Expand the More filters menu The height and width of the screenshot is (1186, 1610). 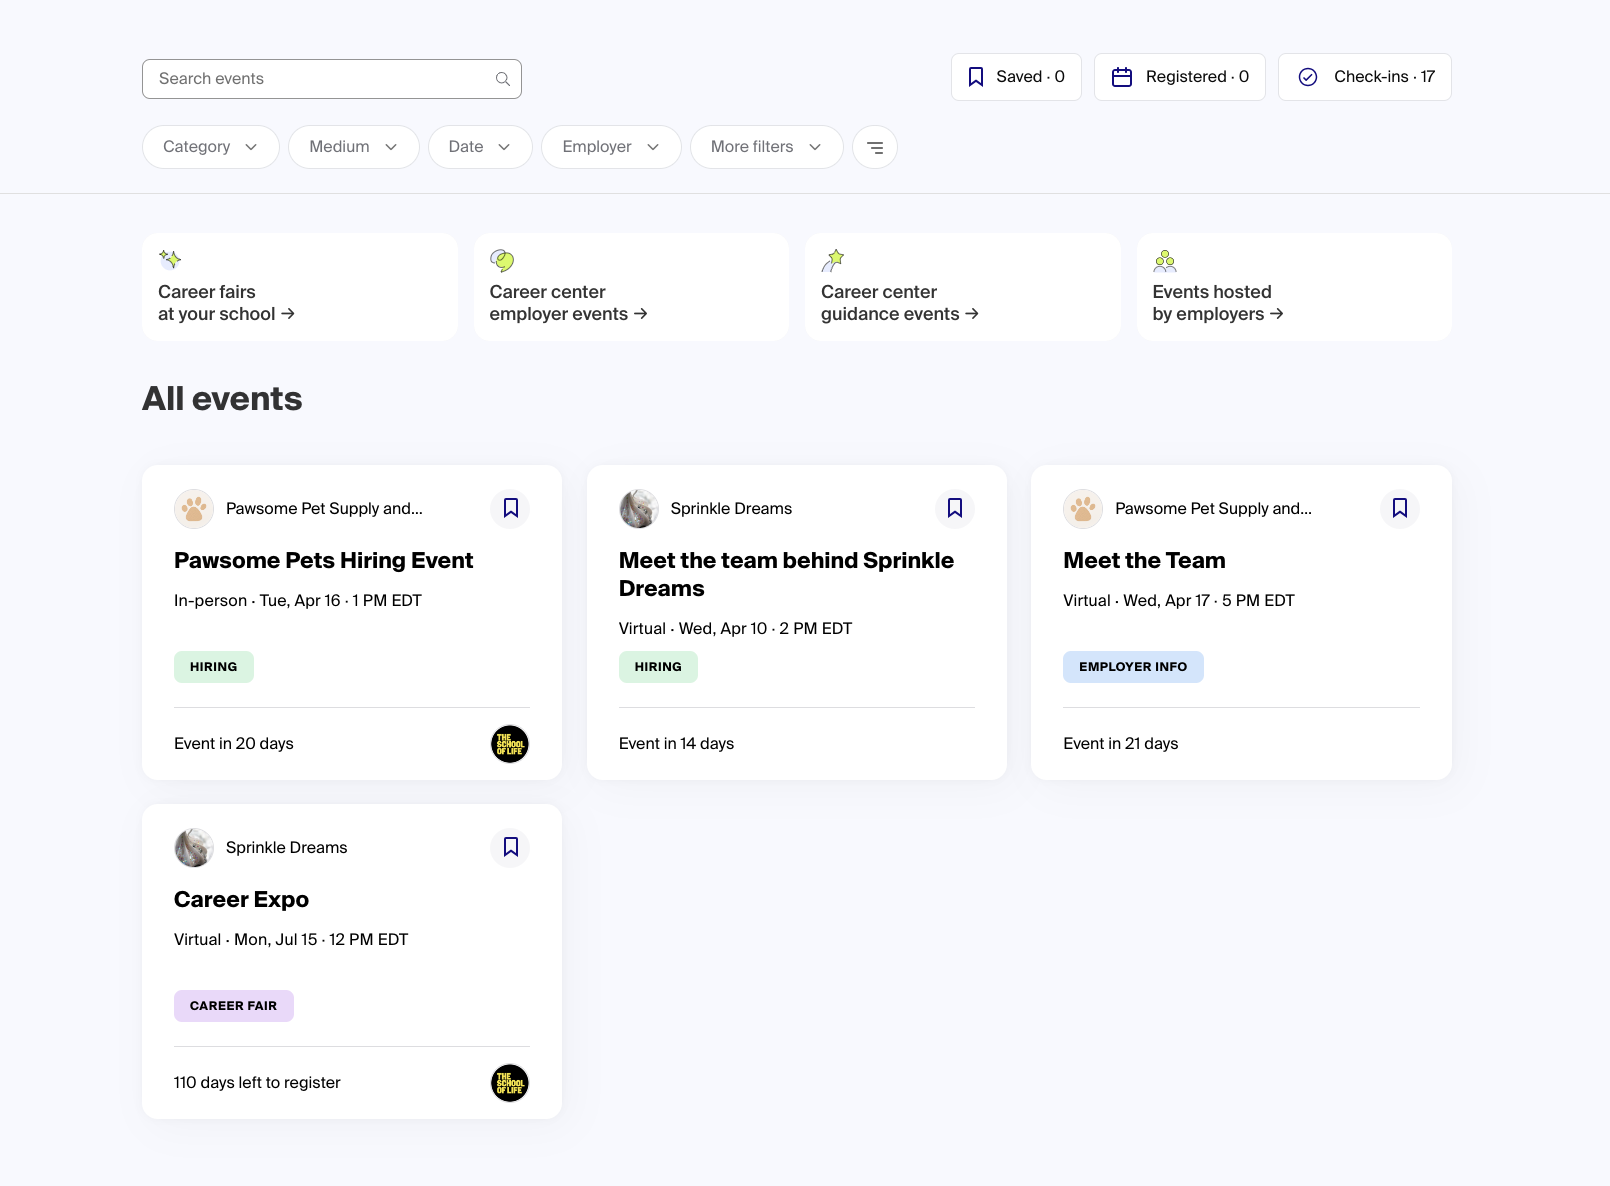[766, 147]
